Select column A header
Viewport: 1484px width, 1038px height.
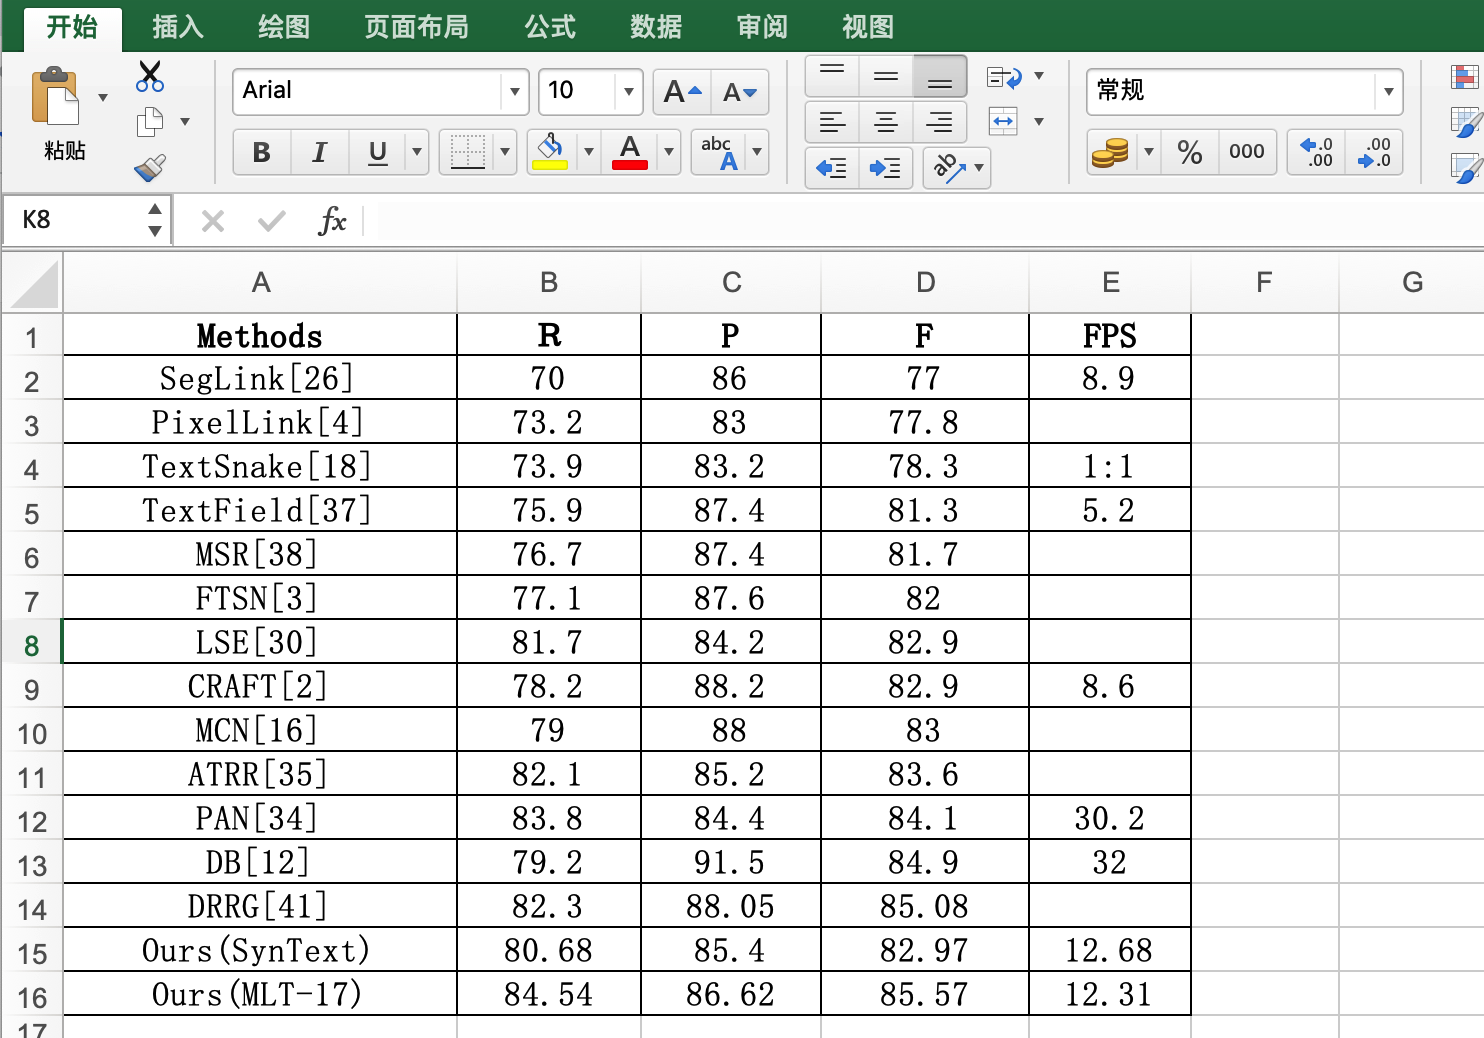click(261, 283)
